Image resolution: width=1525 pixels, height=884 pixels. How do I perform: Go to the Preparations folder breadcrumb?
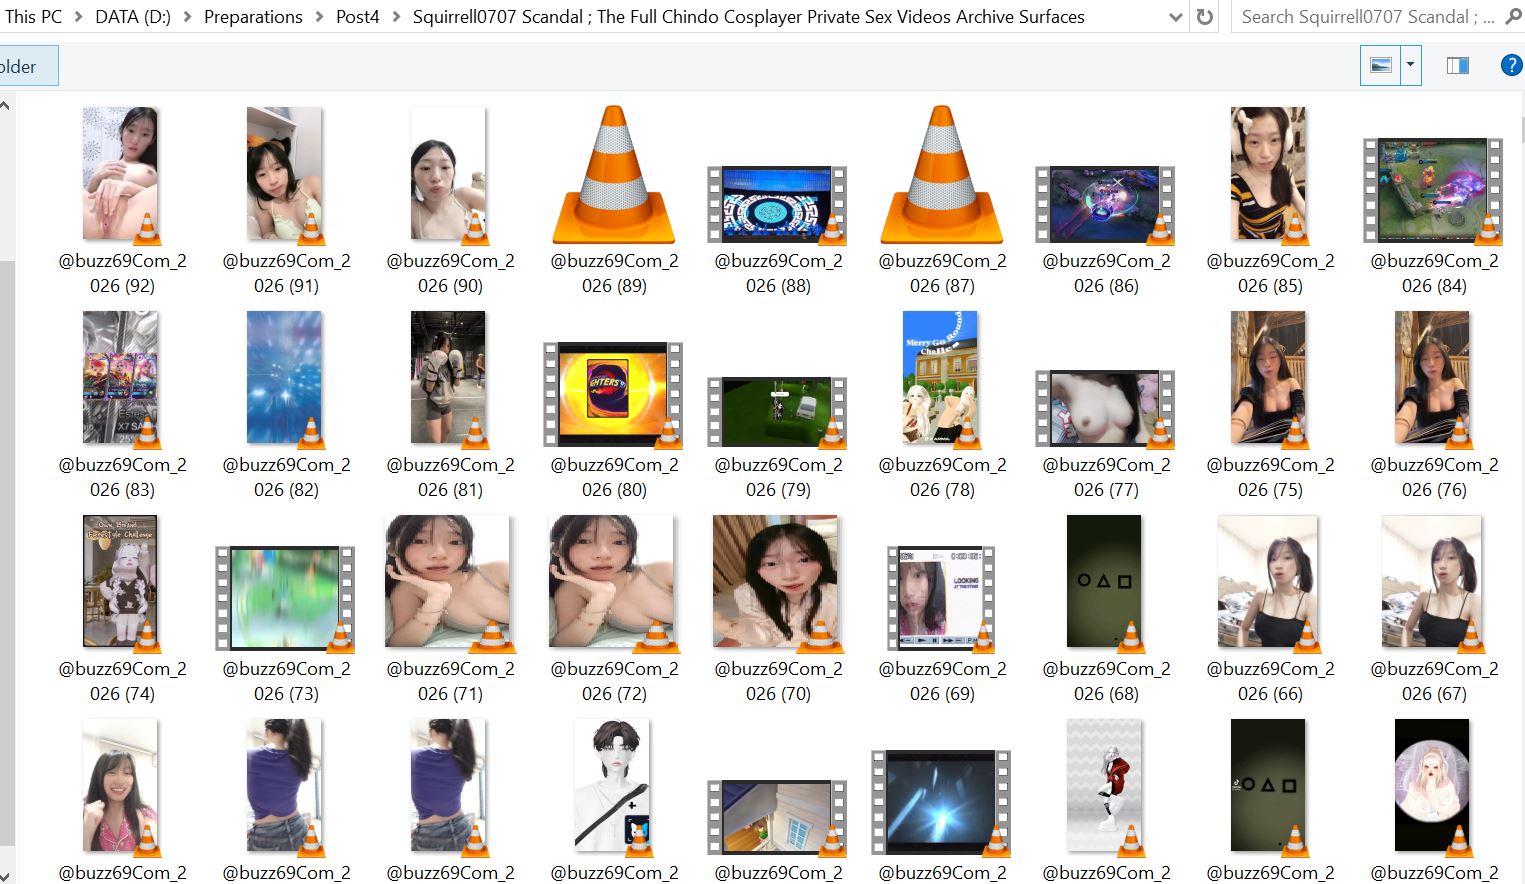pyautogui.click(x=253, y=16)
